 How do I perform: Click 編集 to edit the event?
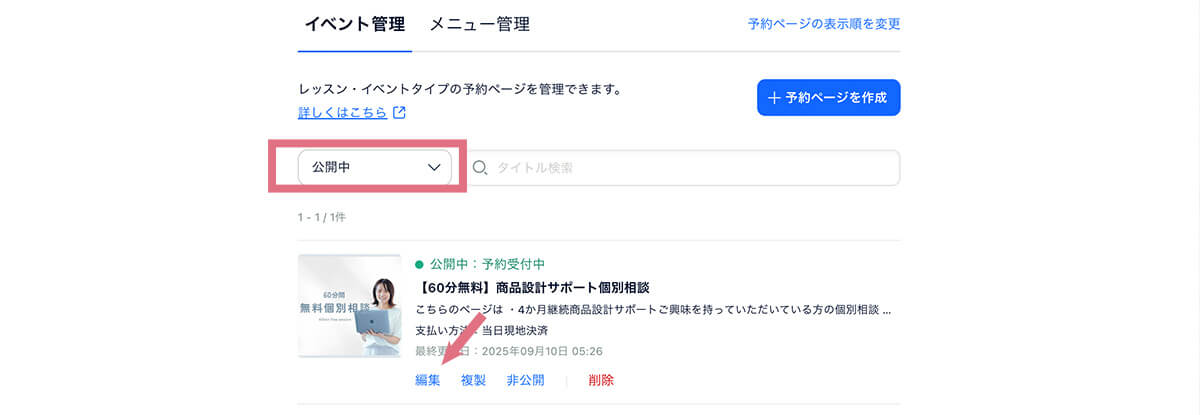click(427, 380)
